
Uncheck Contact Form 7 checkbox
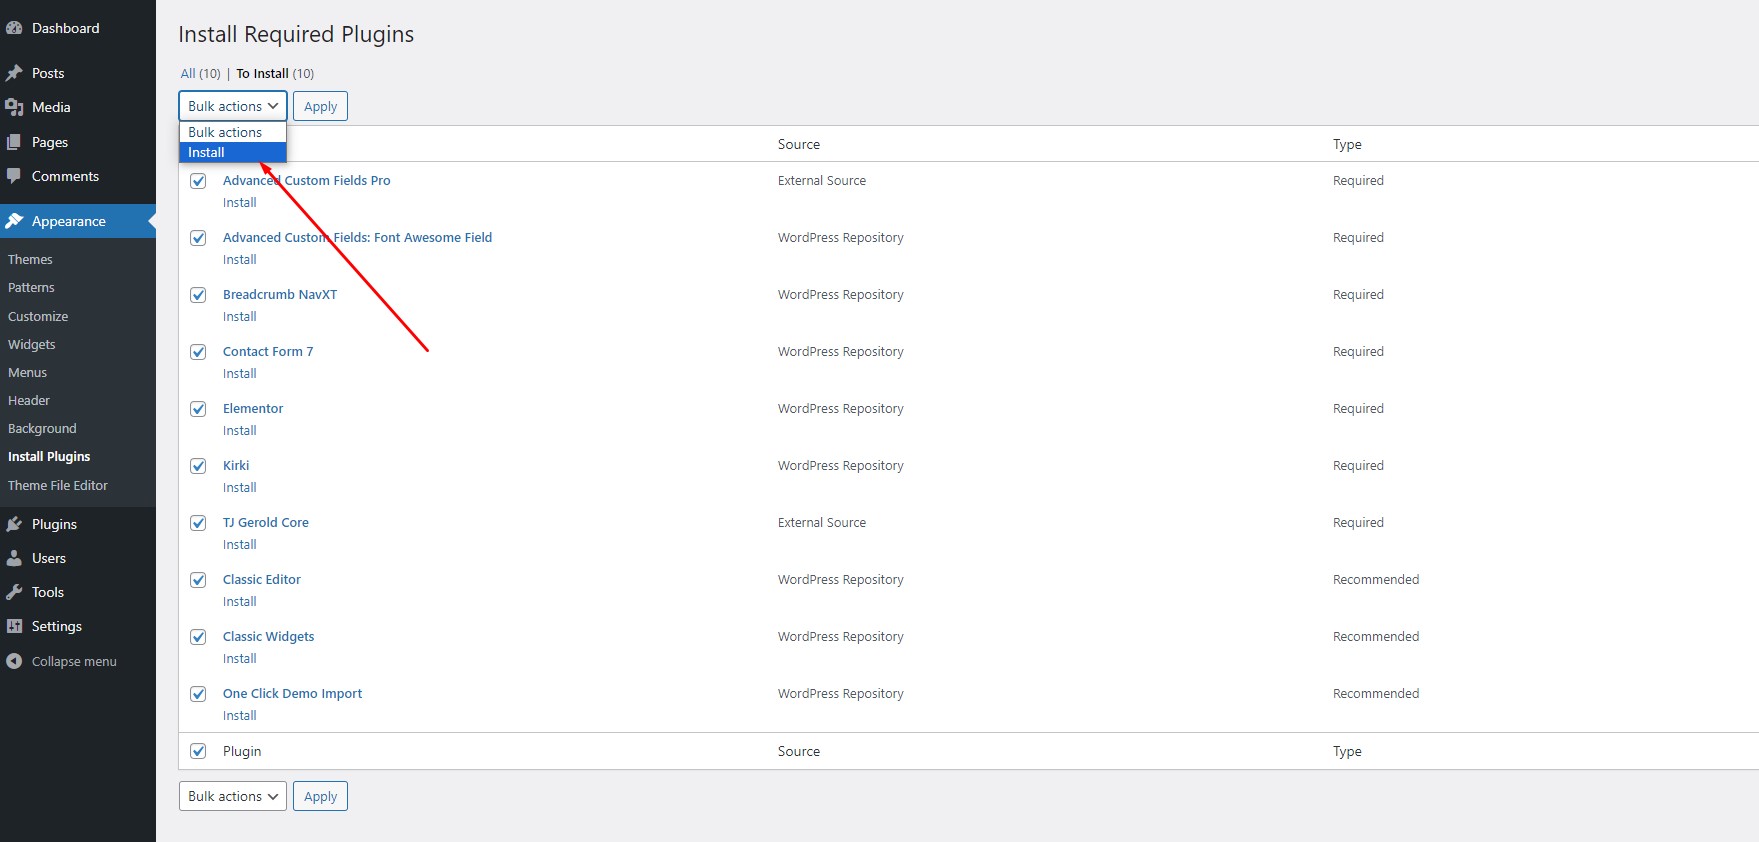click(x=198, y=352)
